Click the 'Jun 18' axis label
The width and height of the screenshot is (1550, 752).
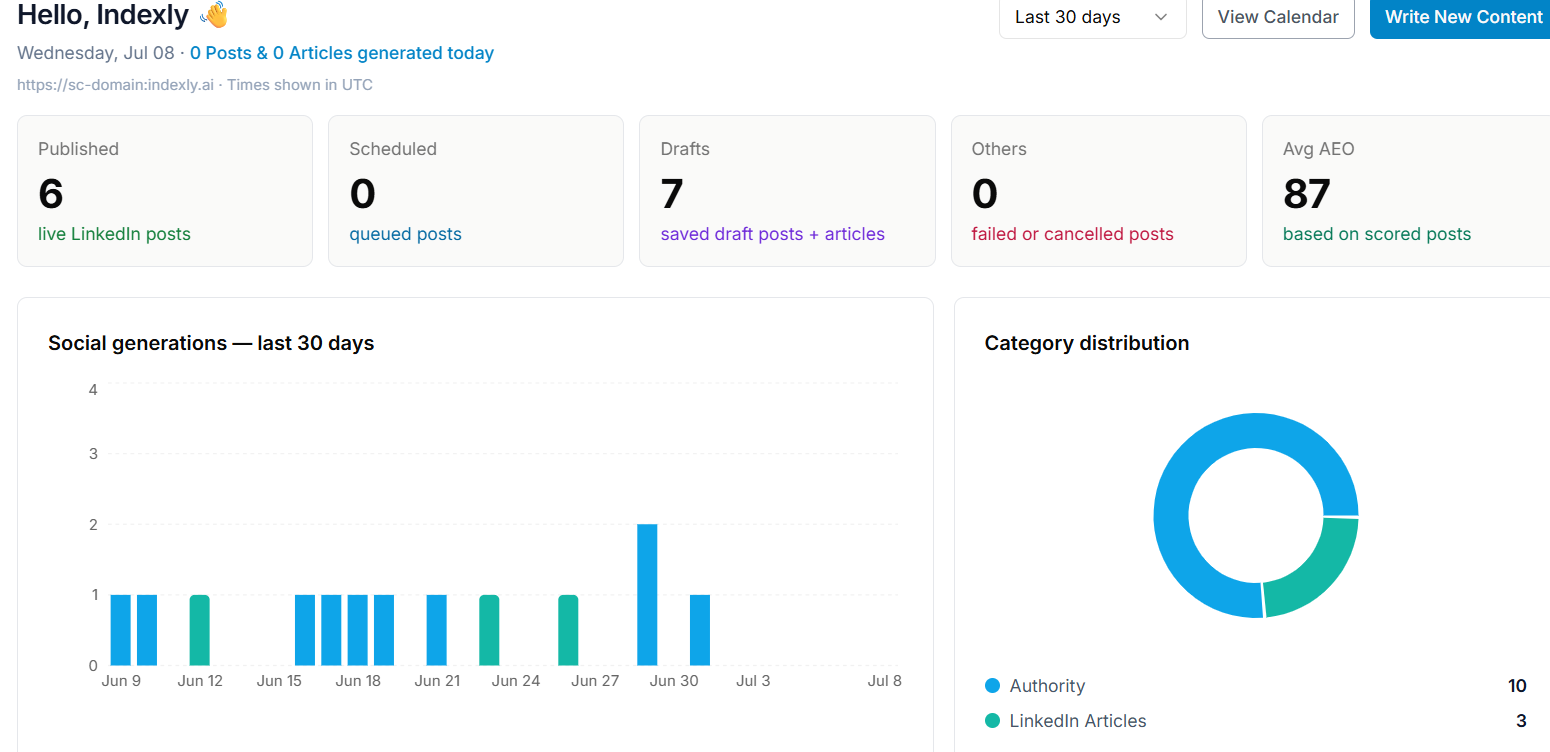coord(358,681)
